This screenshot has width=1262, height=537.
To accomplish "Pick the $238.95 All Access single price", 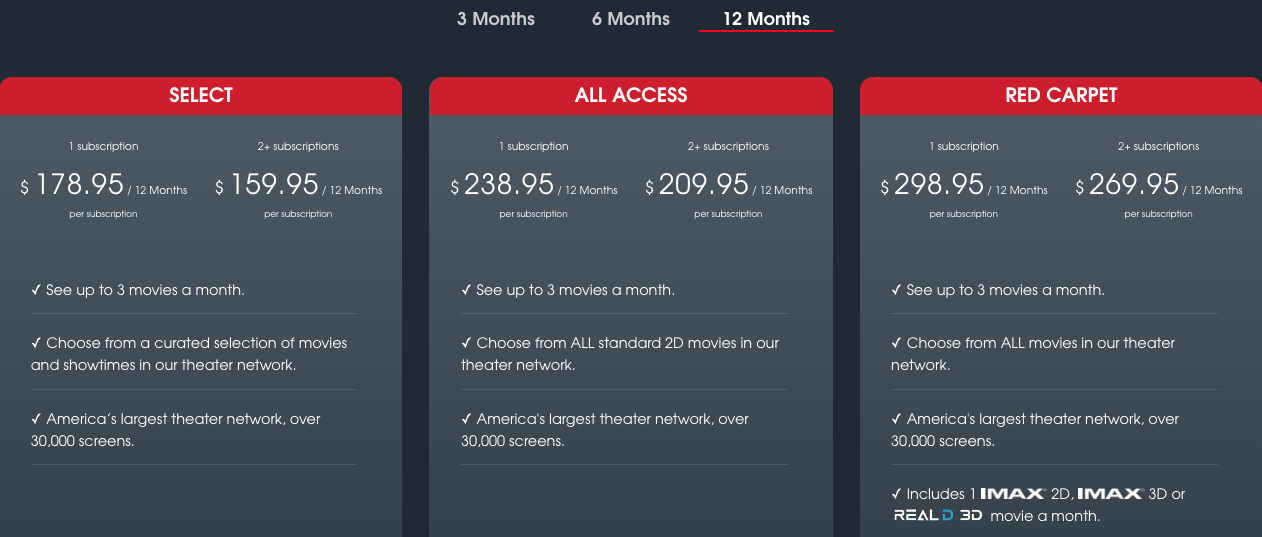I will pyautogui.click(x=509, y=185).
